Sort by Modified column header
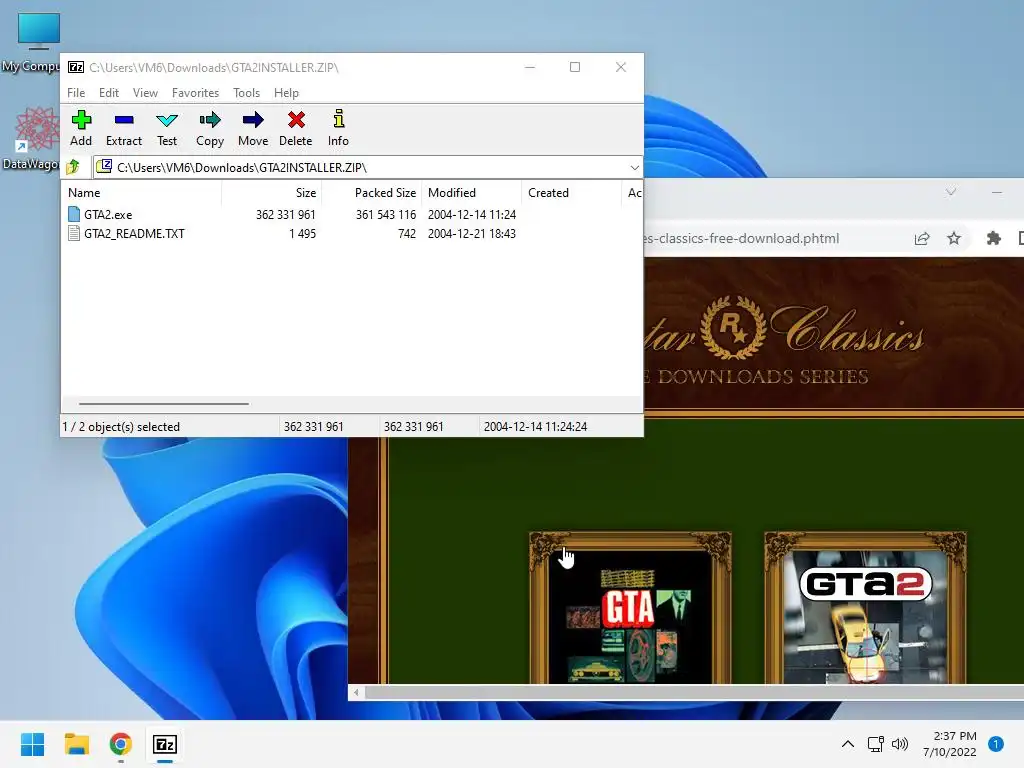The height and width of the screenshot is (768, 1024). [x=472, y=193]
